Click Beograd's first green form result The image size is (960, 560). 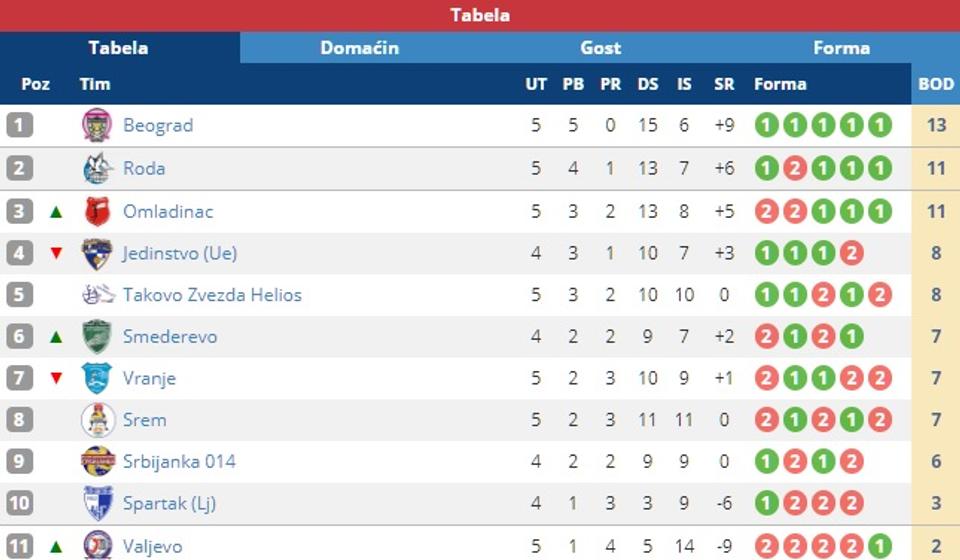766,126
